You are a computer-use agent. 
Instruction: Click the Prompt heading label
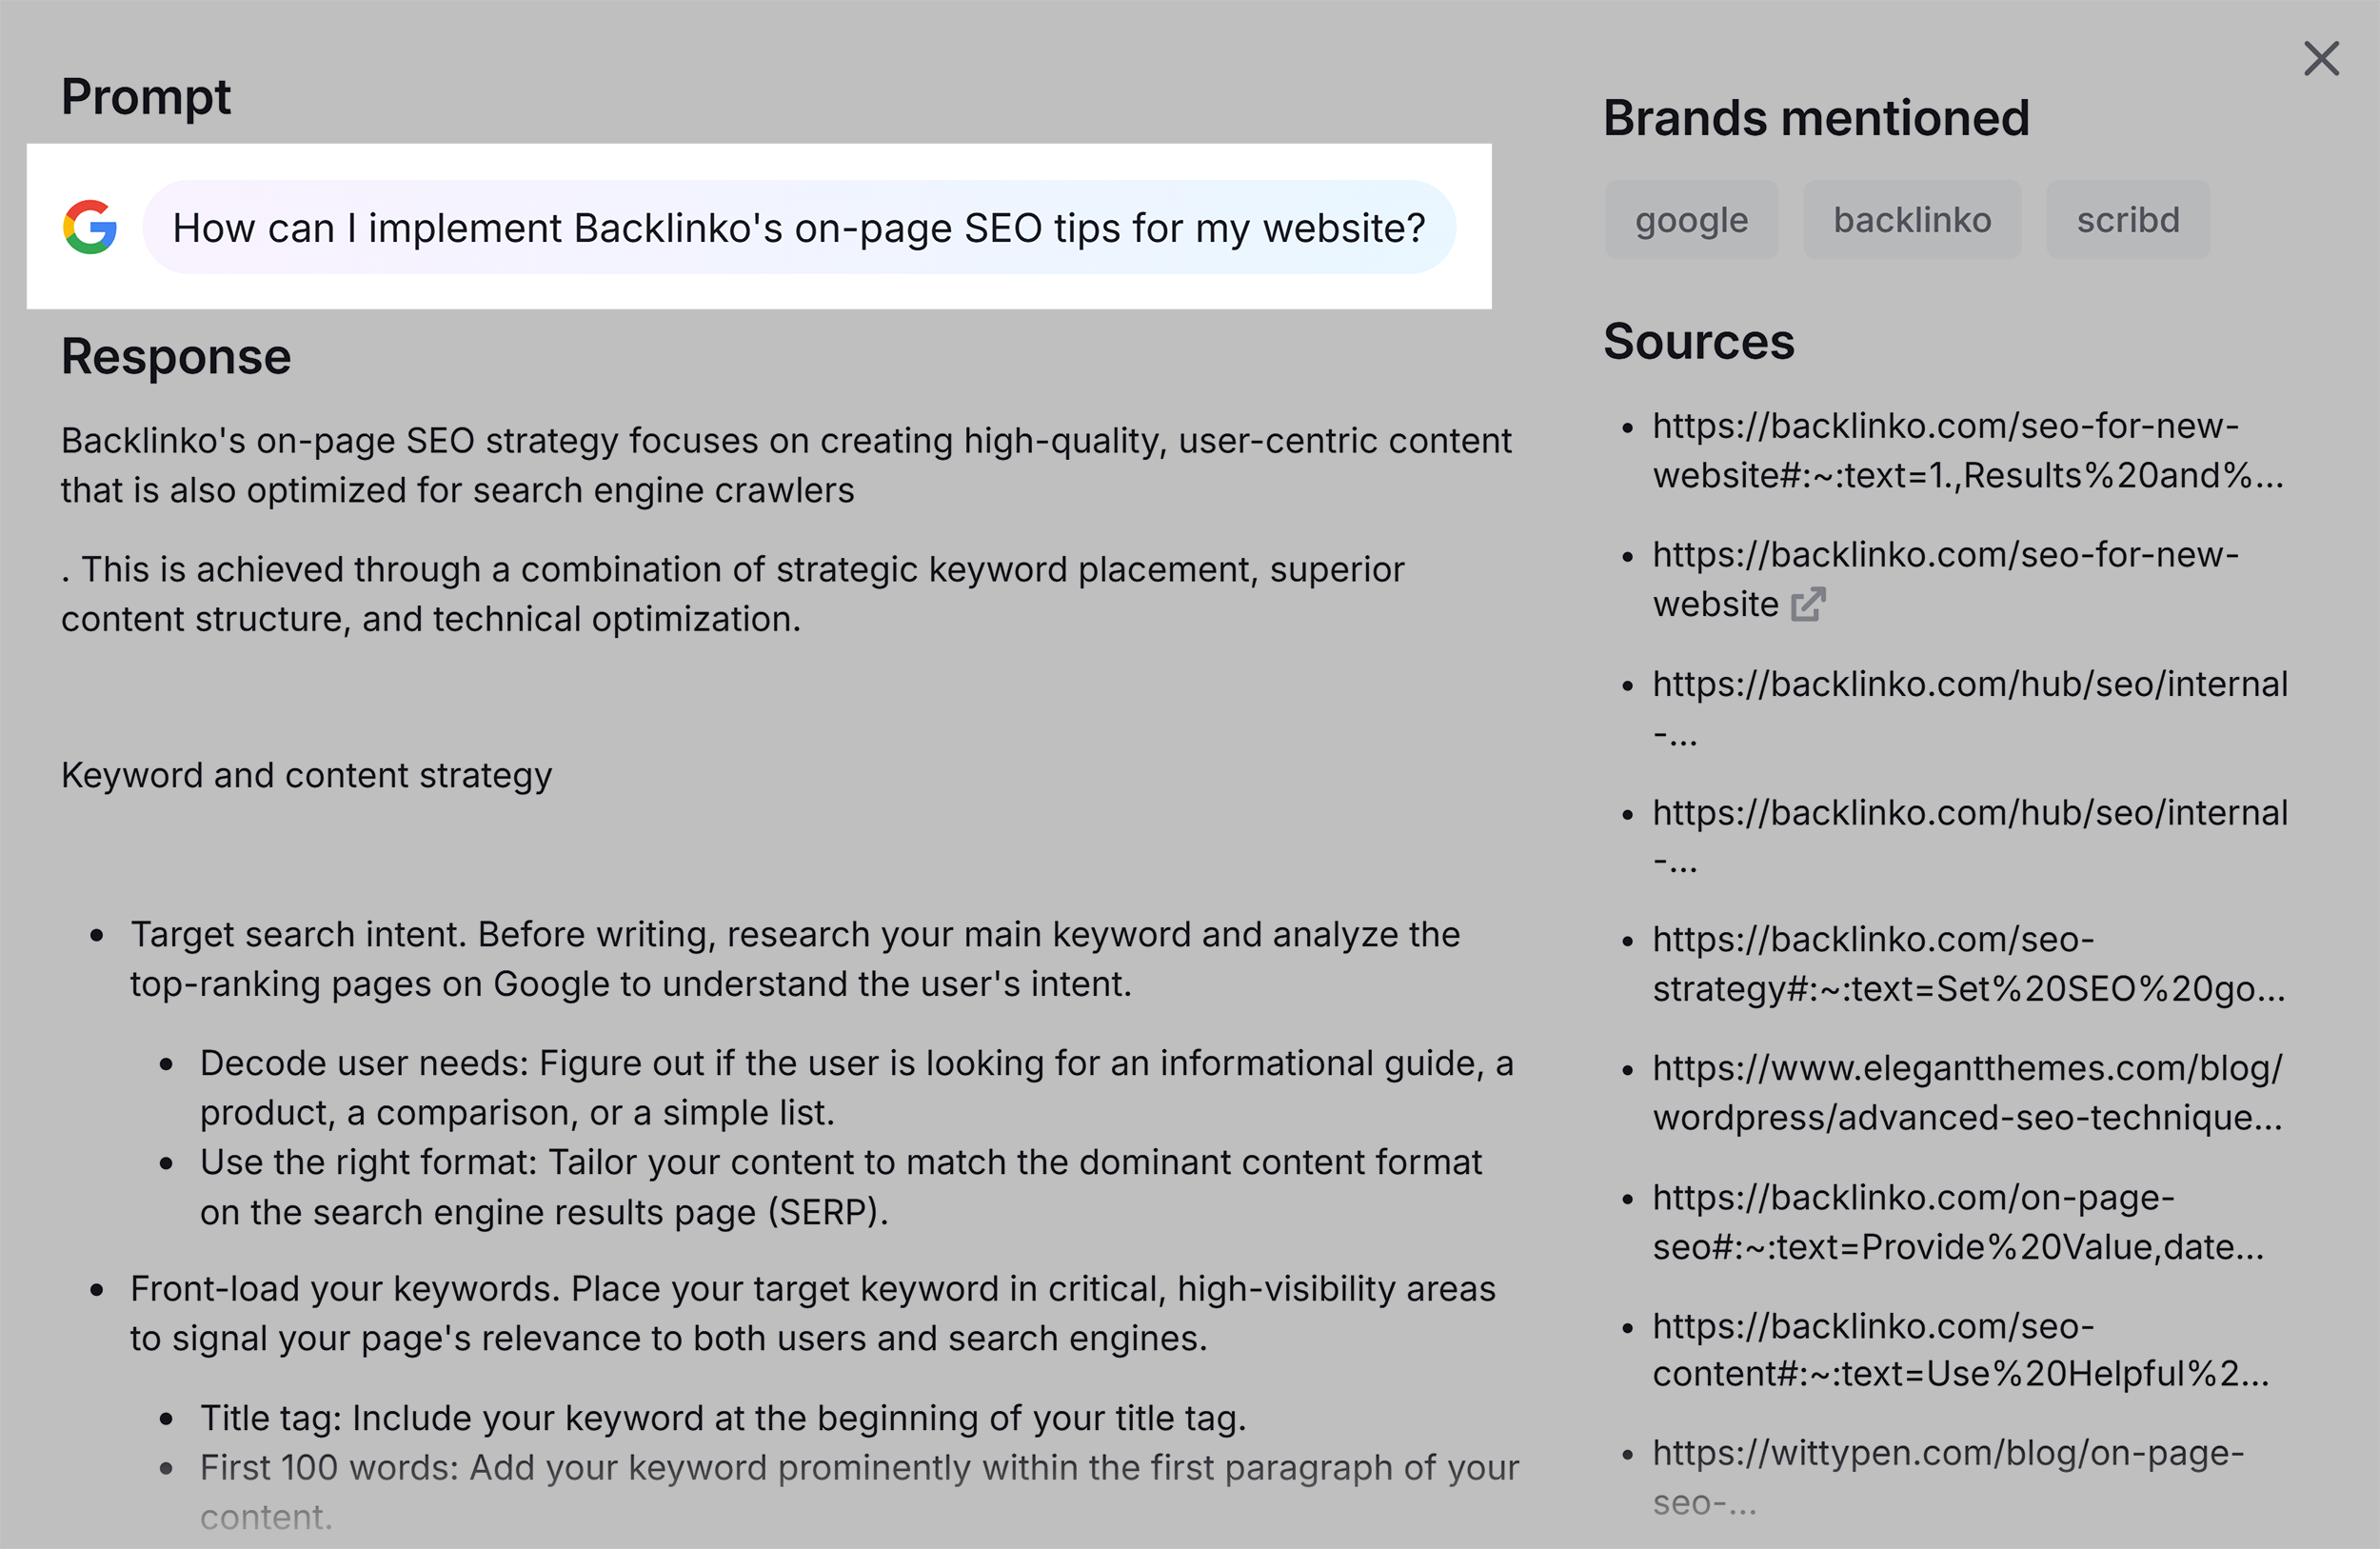[146, 96]
